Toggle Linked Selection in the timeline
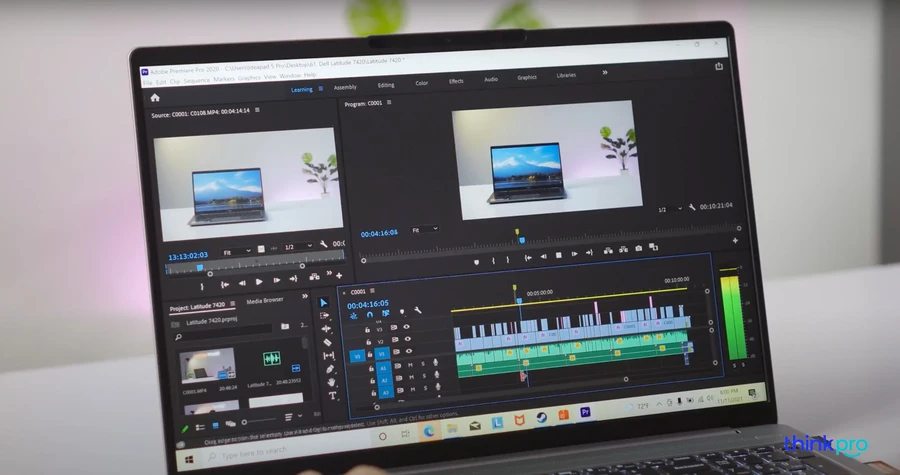 [386, 313]
